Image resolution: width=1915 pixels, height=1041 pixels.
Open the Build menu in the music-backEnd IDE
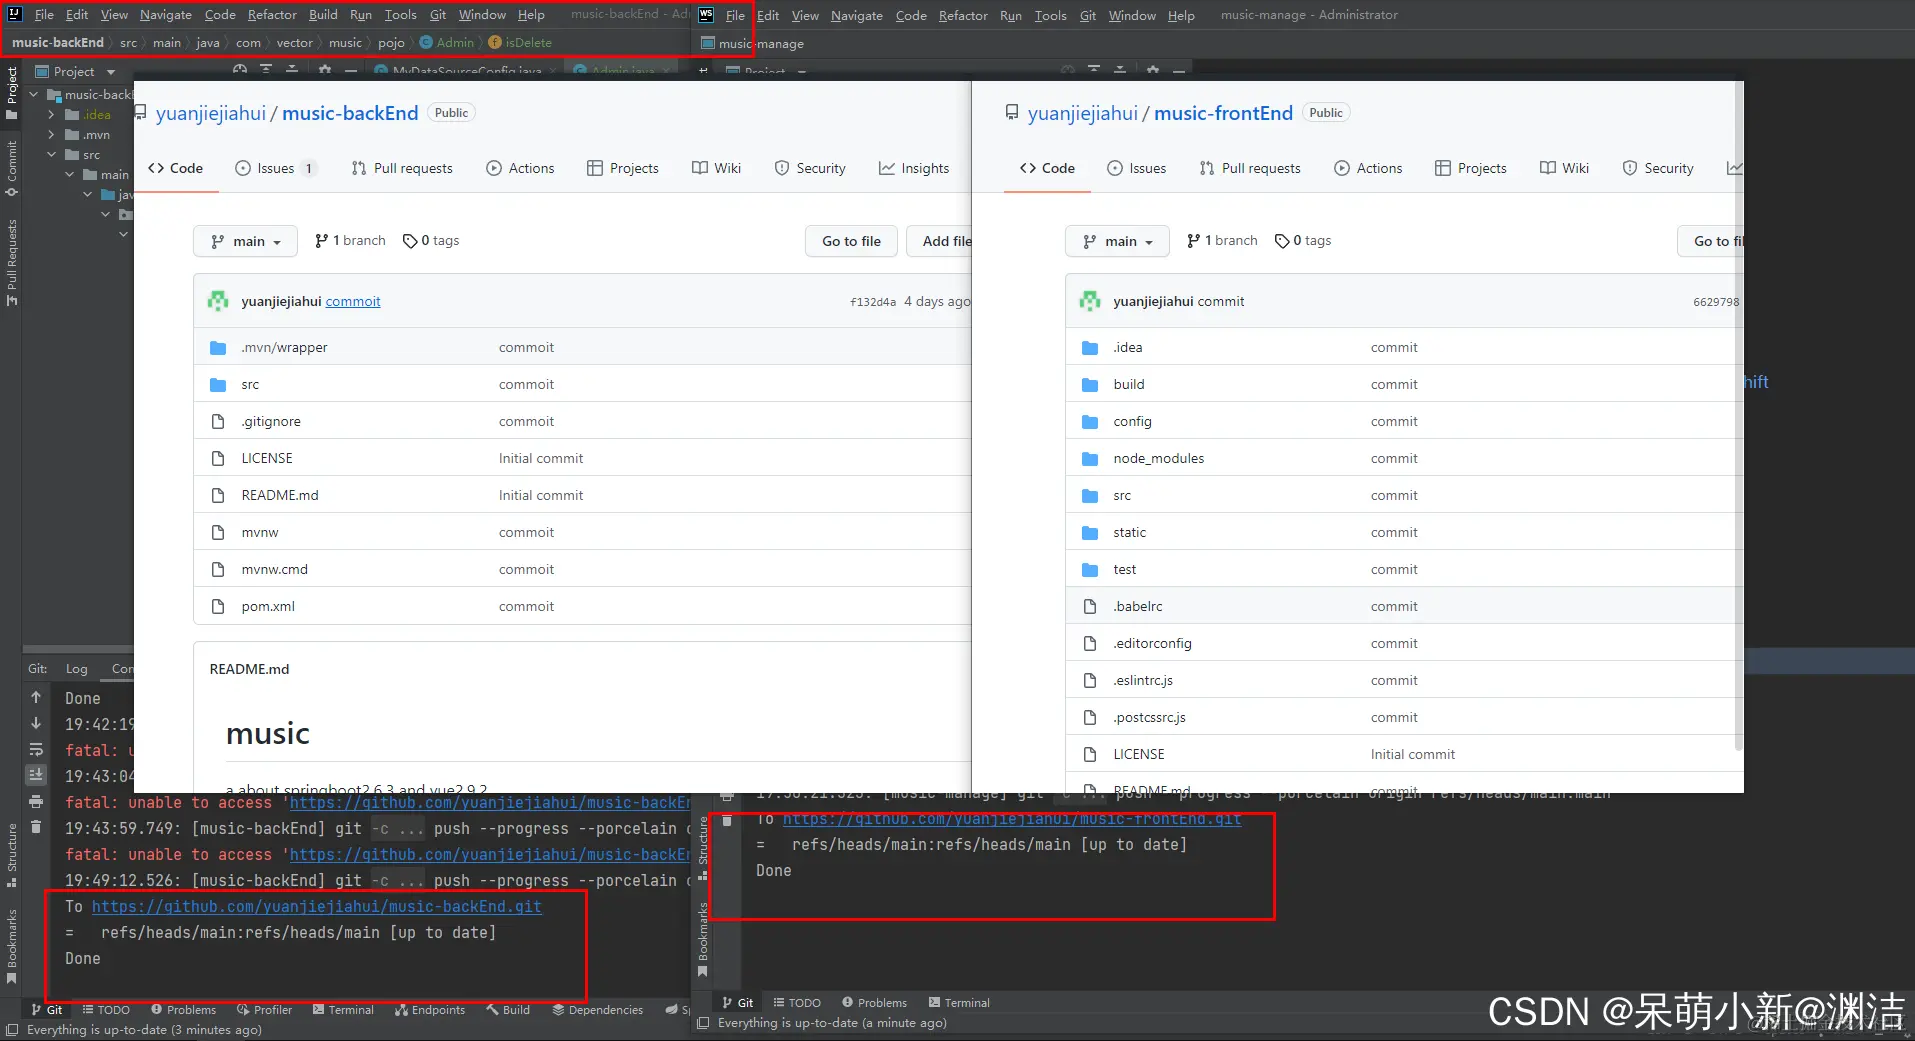(323, 15)
